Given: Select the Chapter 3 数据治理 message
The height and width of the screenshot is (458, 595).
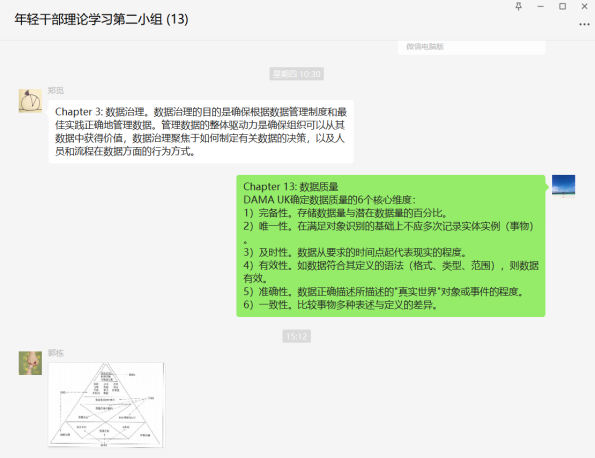Looking at the screenshot, I should [x=201, y=132].
